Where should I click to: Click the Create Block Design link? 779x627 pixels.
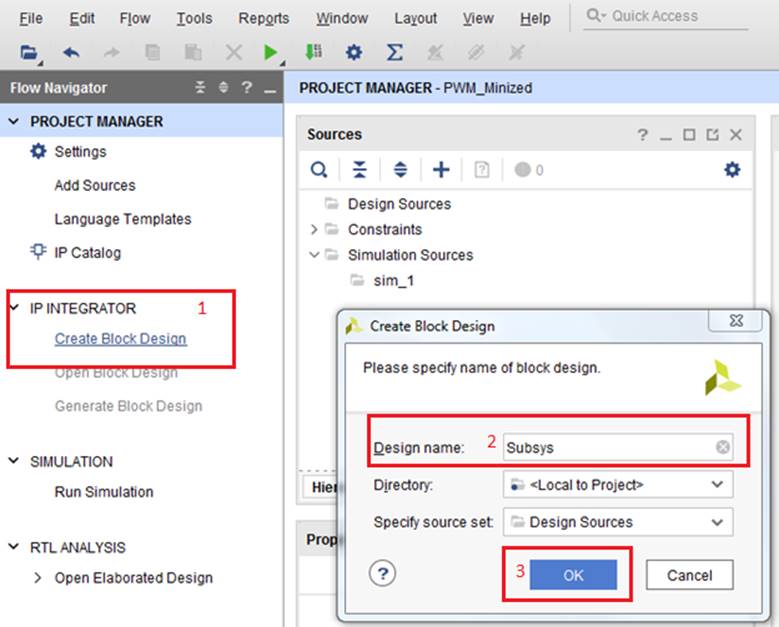coord(120,338)
